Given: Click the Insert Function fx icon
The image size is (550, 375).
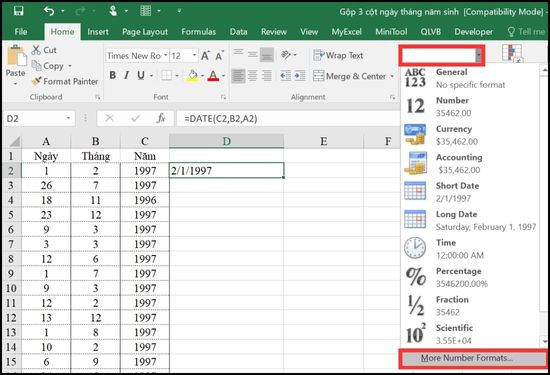Looking at the screenshot, I should click(161, 118).
